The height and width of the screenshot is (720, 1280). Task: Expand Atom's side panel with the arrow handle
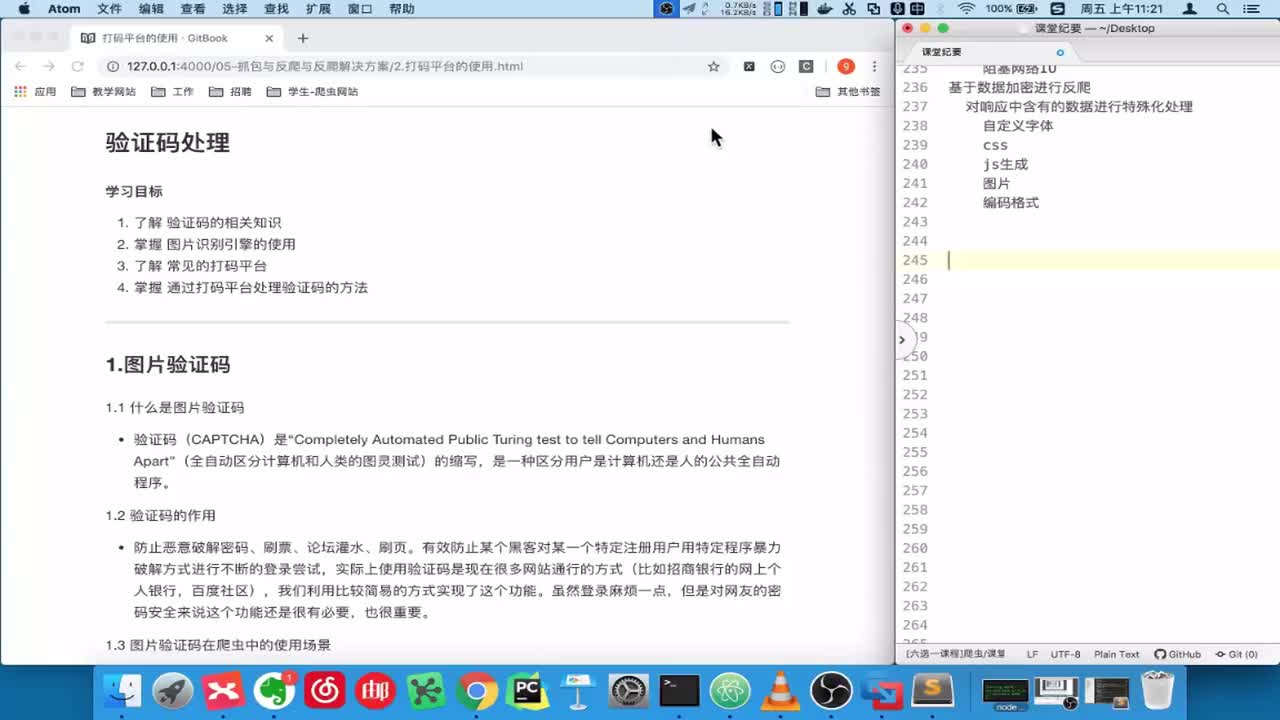tap(902, 339)
